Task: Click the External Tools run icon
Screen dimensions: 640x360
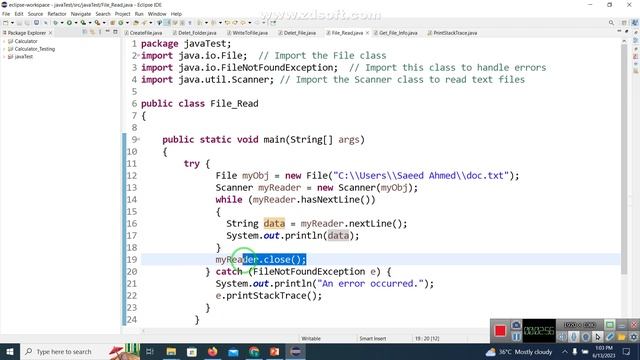Action: pos(97,23)
